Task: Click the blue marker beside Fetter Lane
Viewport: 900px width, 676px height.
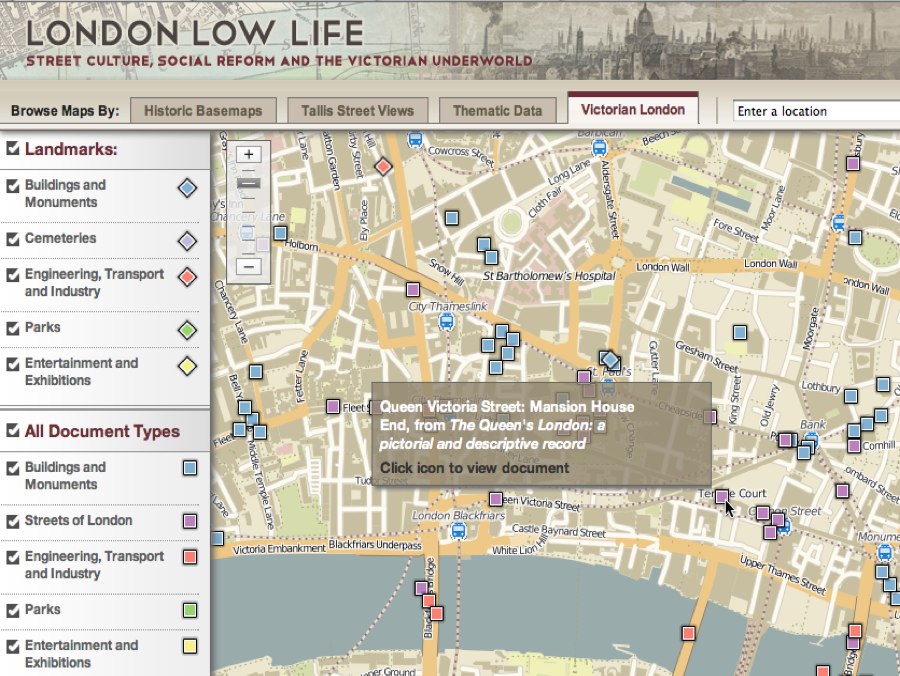Action: point(255,371)
